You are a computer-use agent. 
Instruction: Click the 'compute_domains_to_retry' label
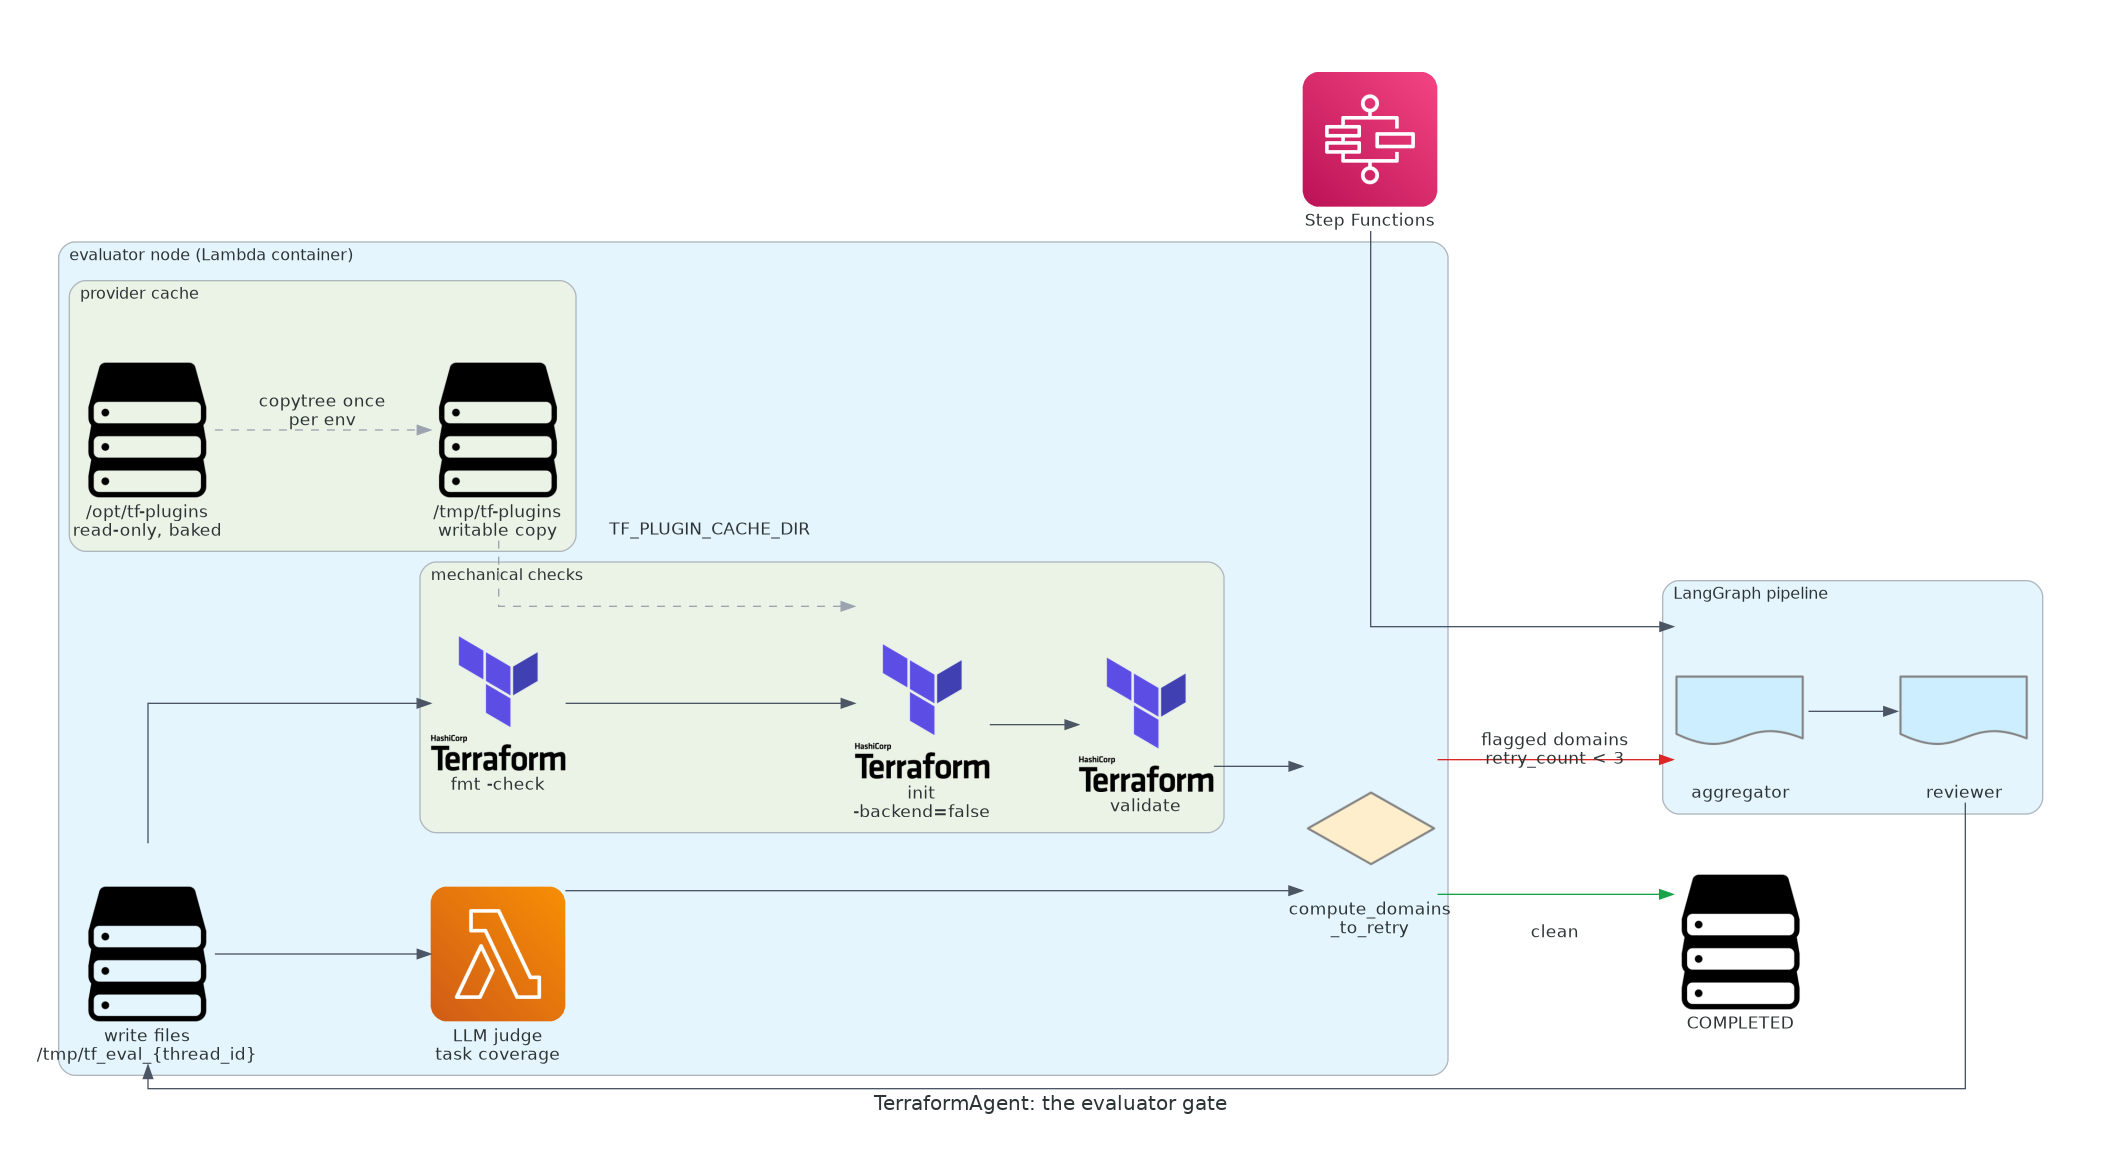coord(1369,918)
